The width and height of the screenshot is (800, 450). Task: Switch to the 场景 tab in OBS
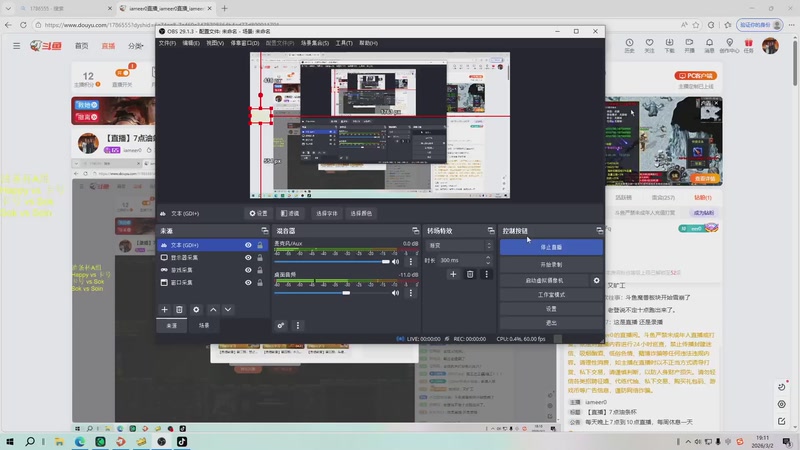pyautogui.click(x=204, y=326)
